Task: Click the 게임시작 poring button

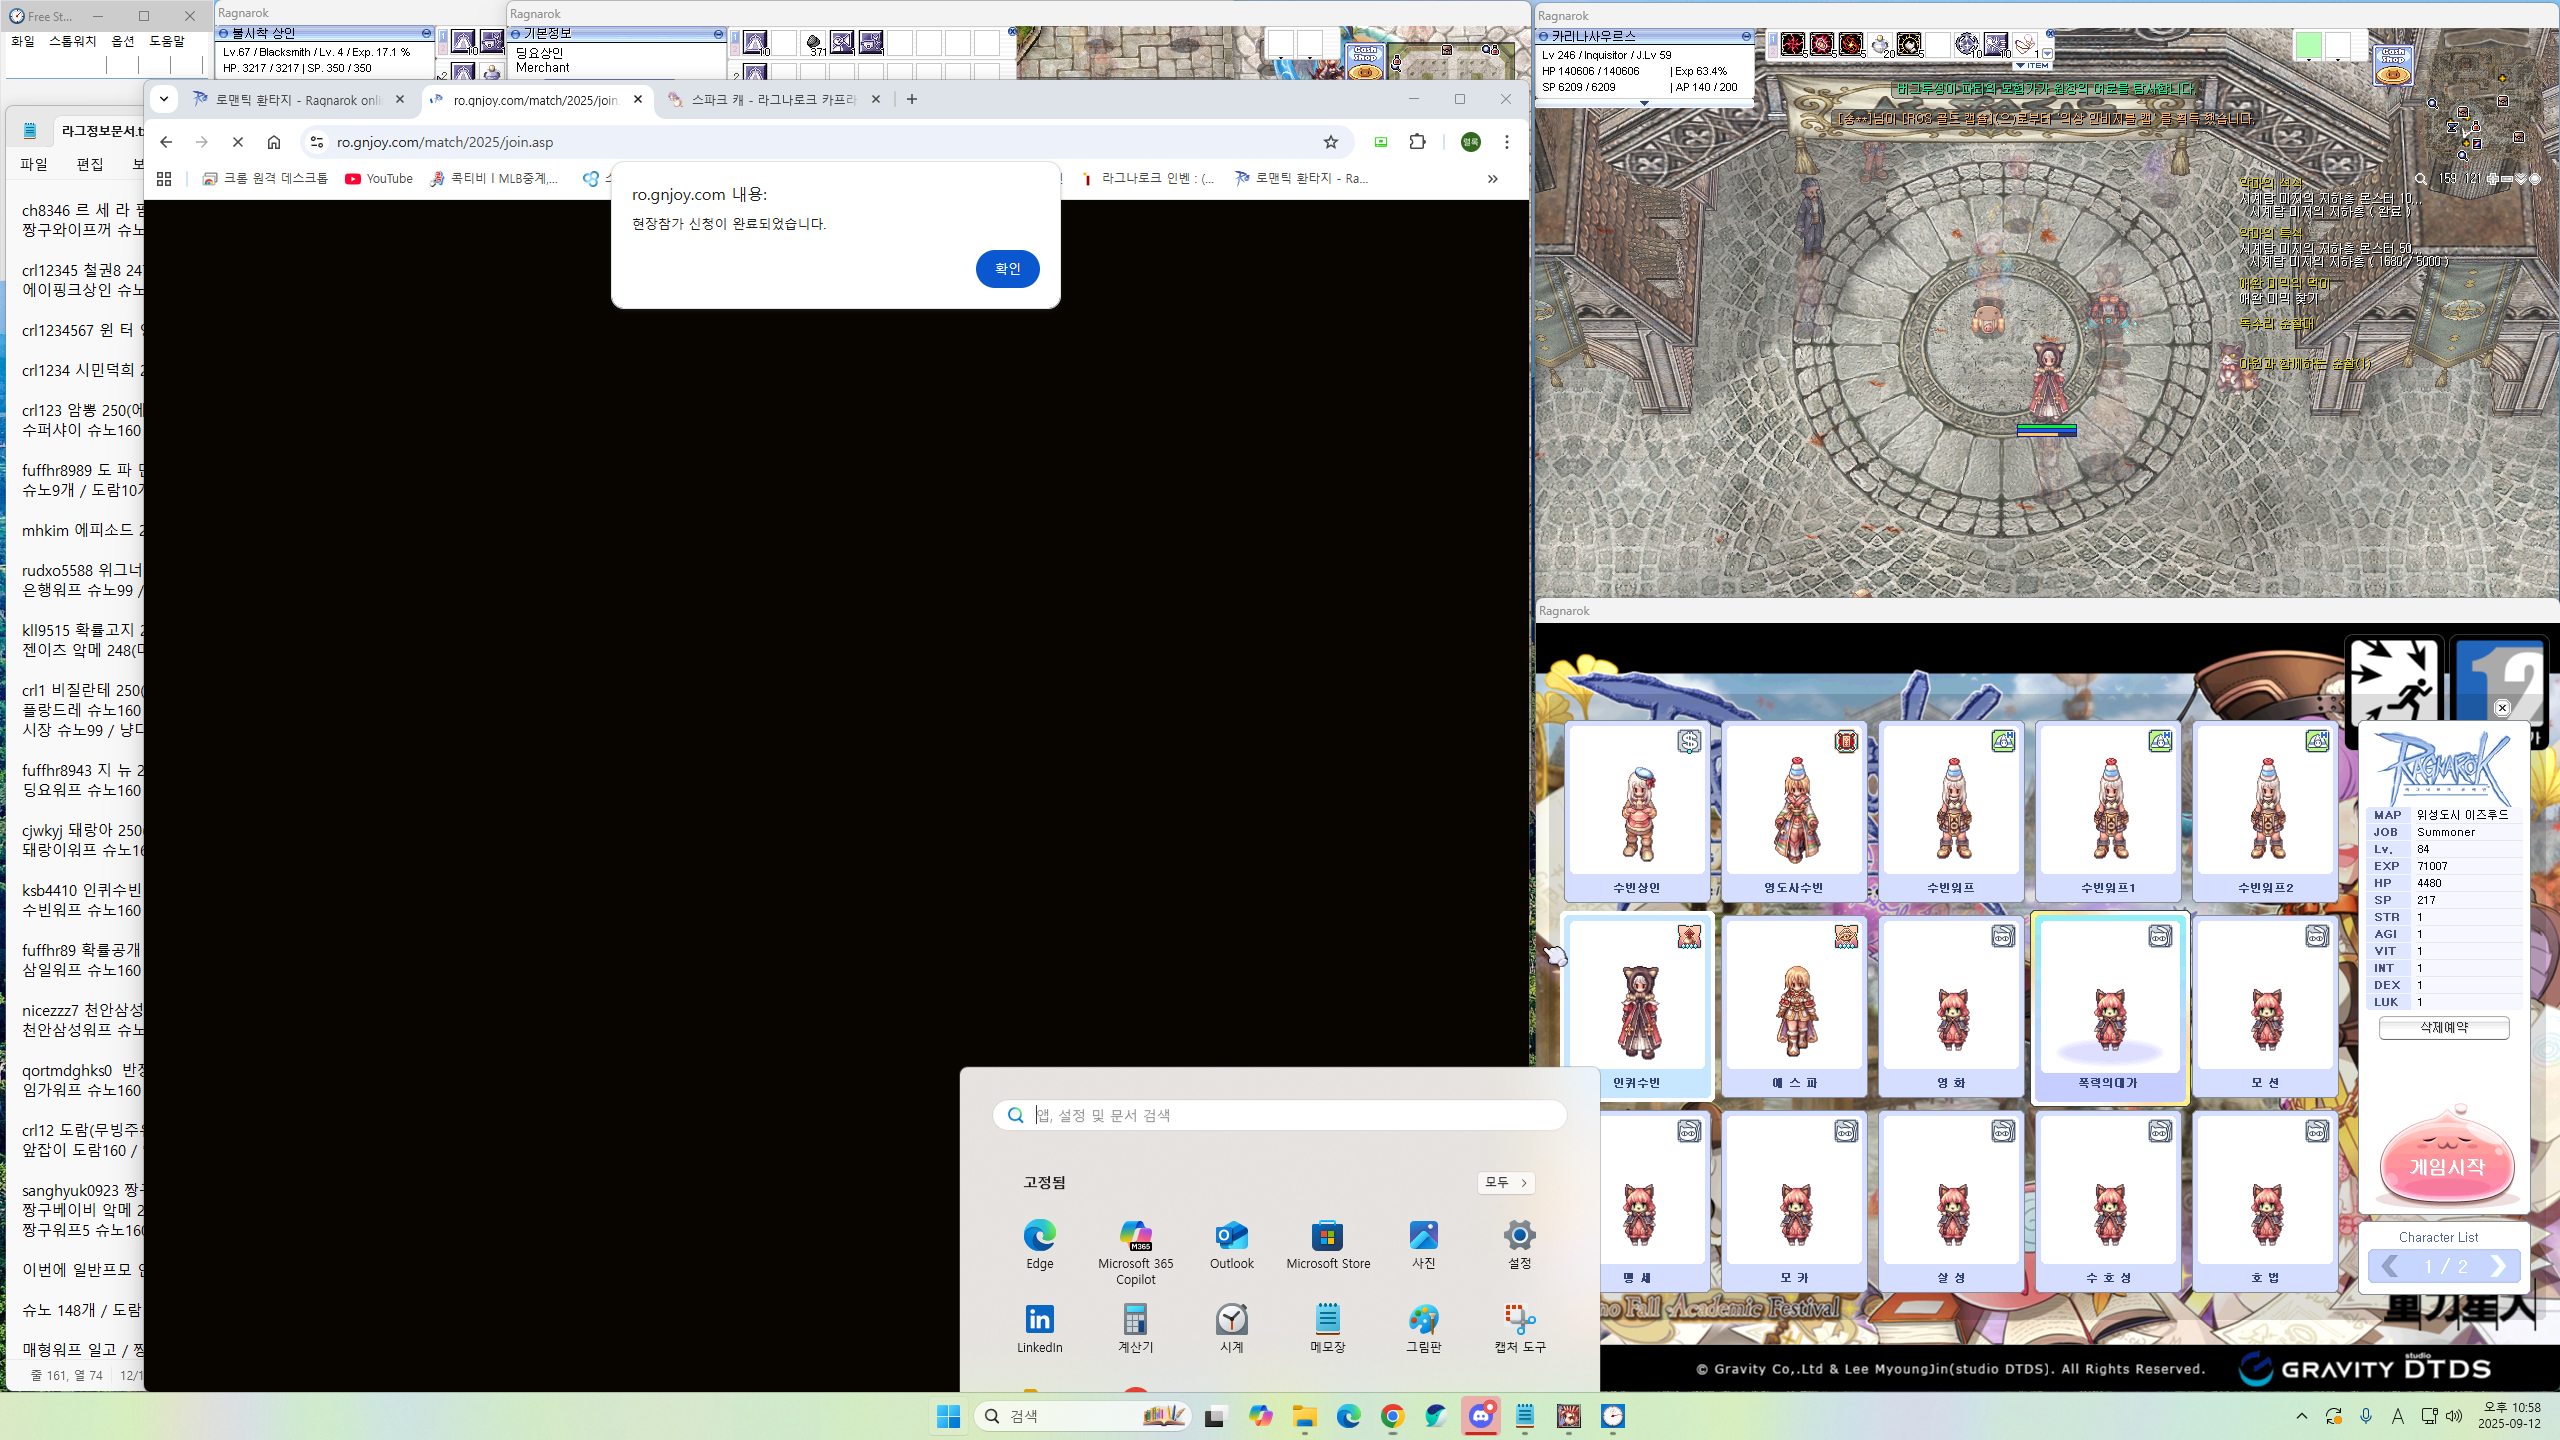Action: point(2446,1160)
